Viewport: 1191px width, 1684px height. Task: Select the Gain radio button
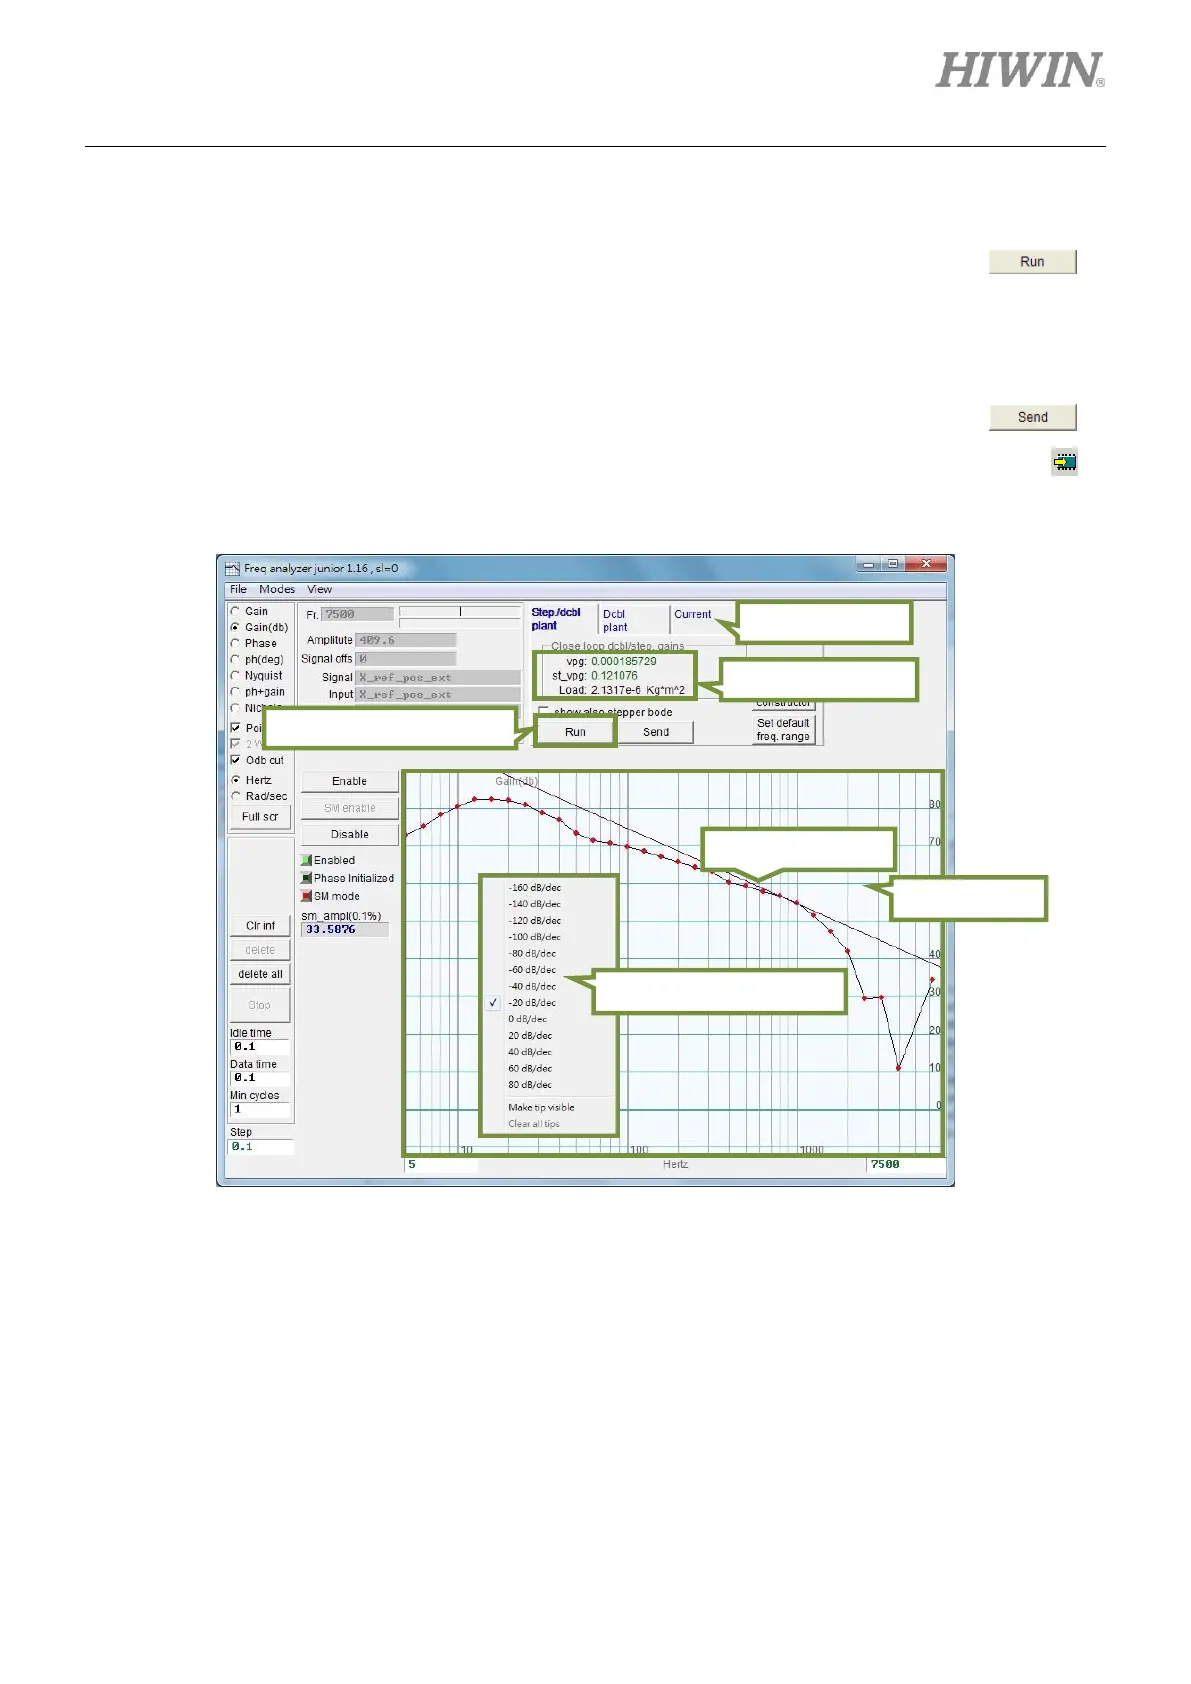tap(236, 611)
